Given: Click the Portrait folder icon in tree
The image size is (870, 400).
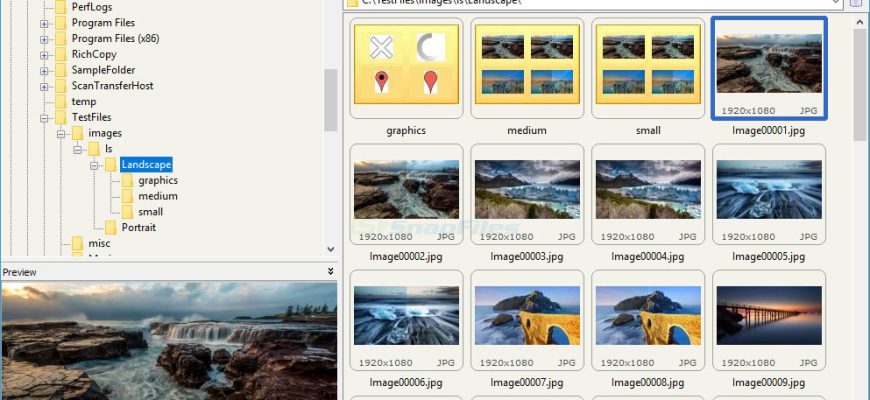Looking at the screenshot, I should point(111,227).
